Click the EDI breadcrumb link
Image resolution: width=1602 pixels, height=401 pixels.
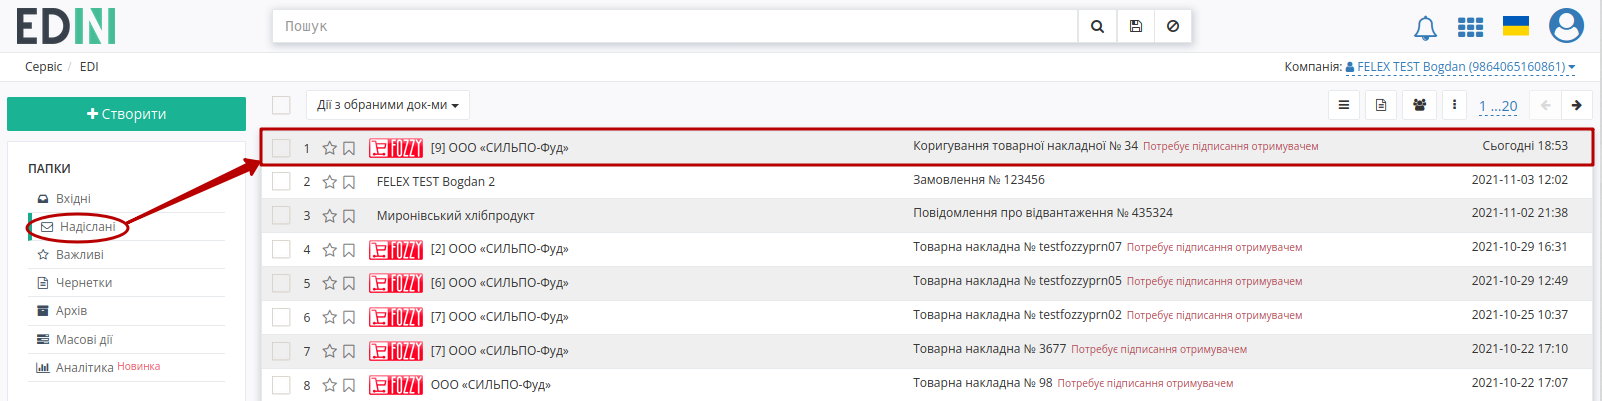89,67
